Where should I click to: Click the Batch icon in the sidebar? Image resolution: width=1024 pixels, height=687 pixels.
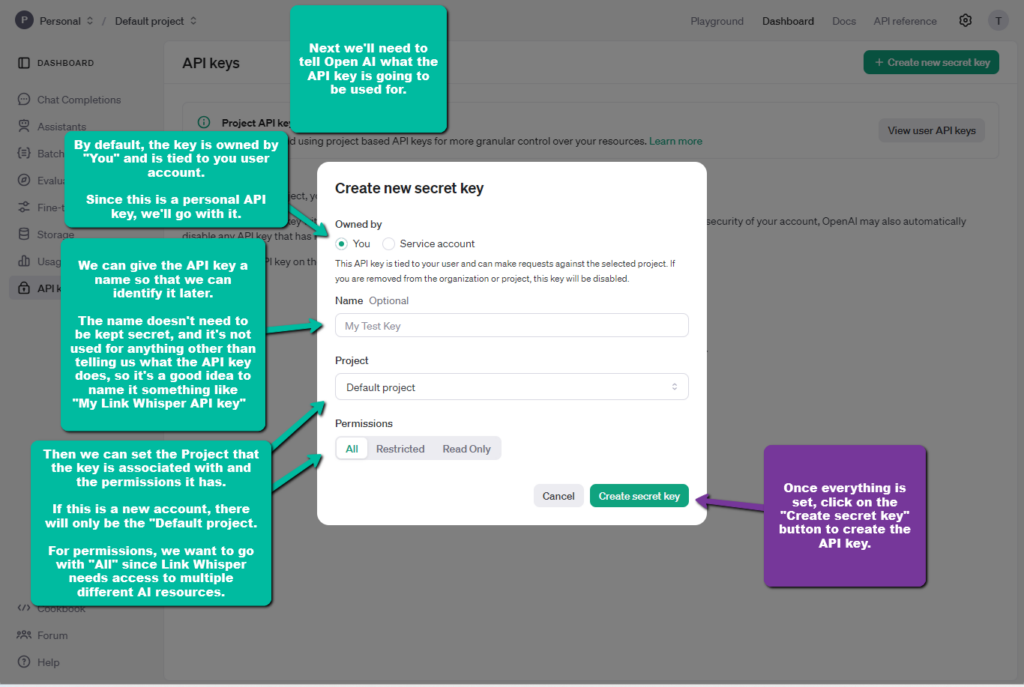click(x=24, y=153)
